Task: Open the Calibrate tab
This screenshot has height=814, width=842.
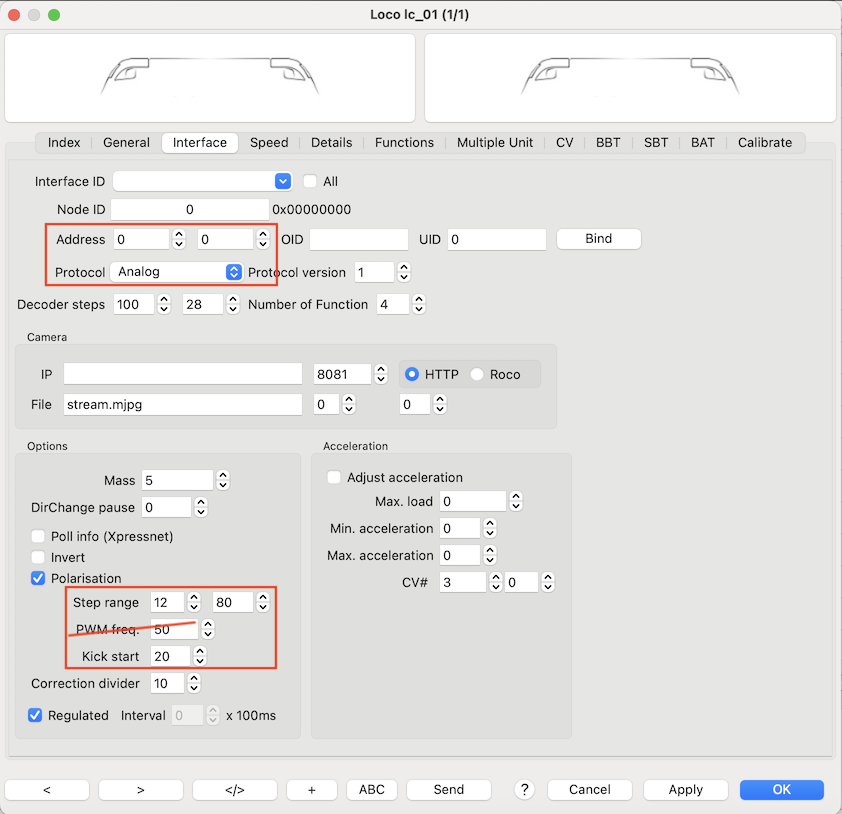Action: click(x=764, y=142)
